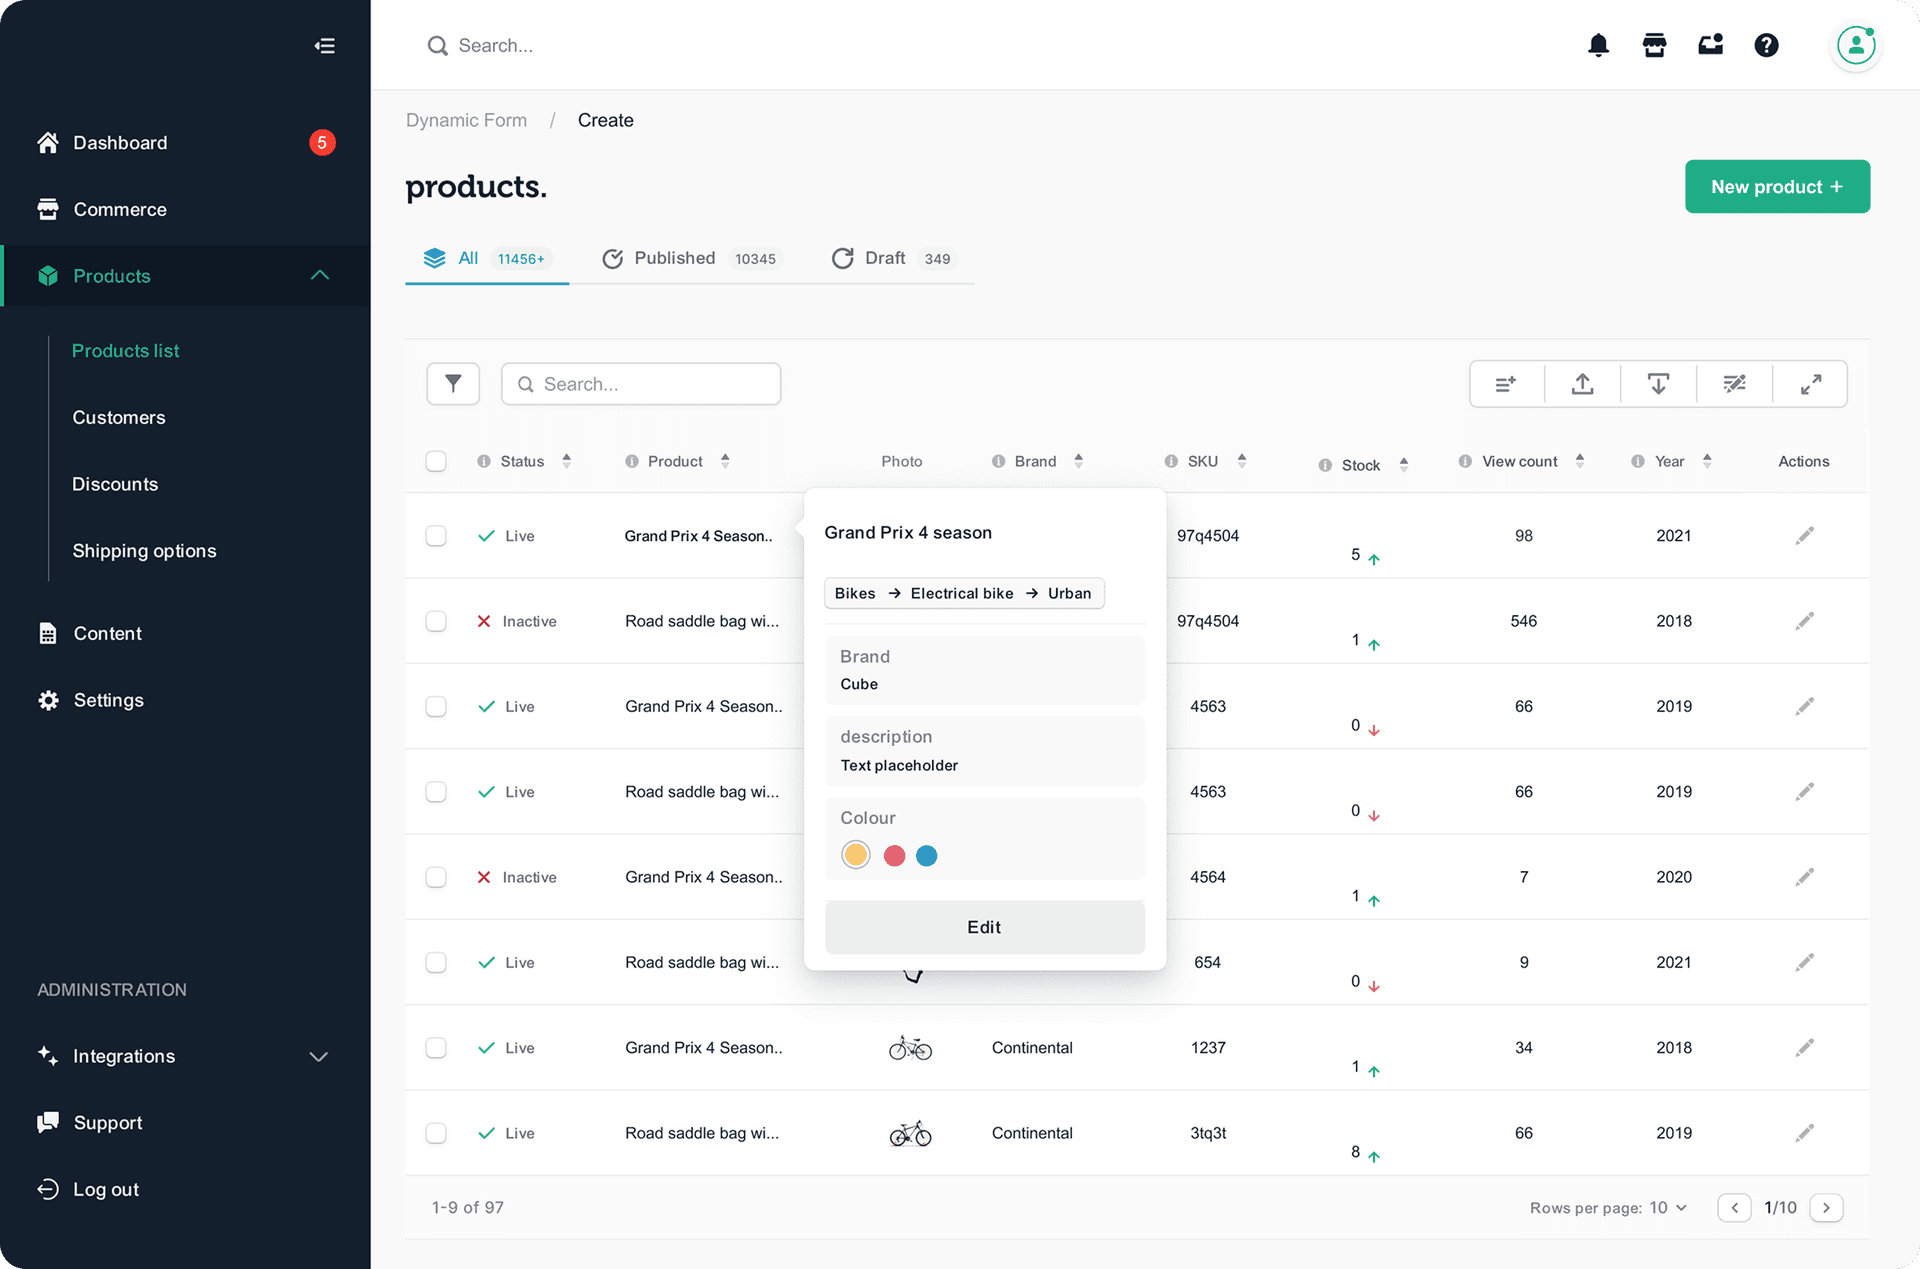The height and width of the screenshot is (1269, 1920).
Task: Select the red colour swatch in the popup
Action: click(x=893, y=855)
